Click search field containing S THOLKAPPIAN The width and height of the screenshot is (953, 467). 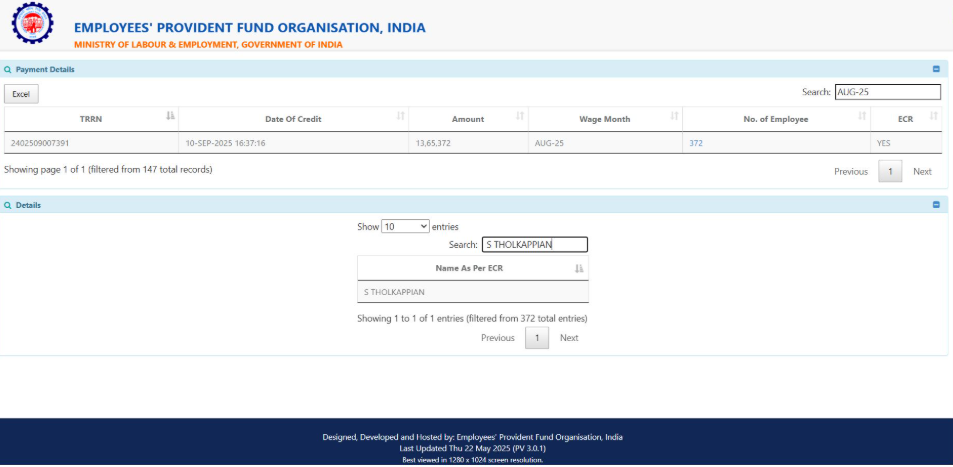[x=534, y=244]
